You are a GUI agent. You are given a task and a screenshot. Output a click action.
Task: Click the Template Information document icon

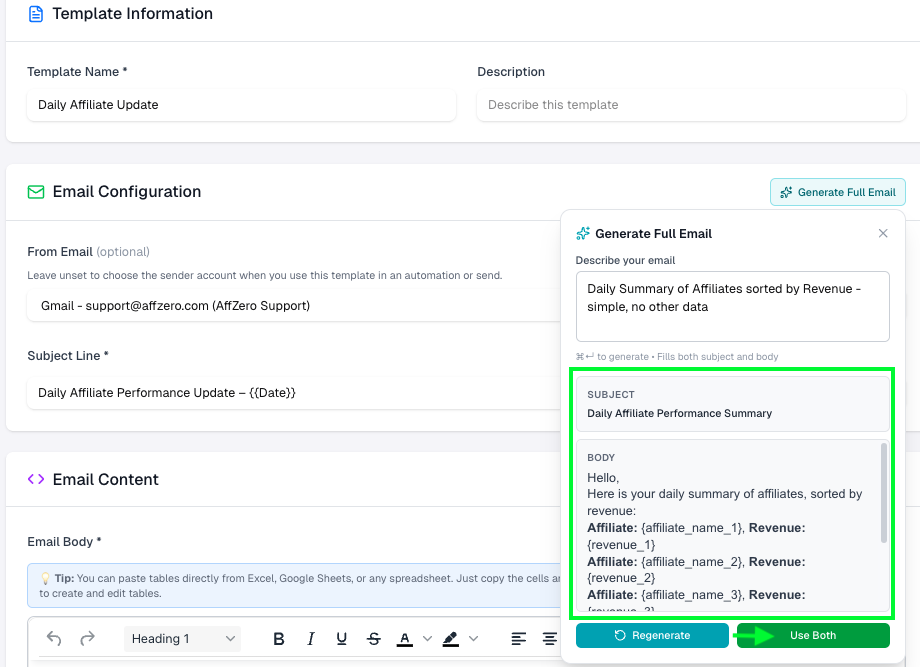36,14
